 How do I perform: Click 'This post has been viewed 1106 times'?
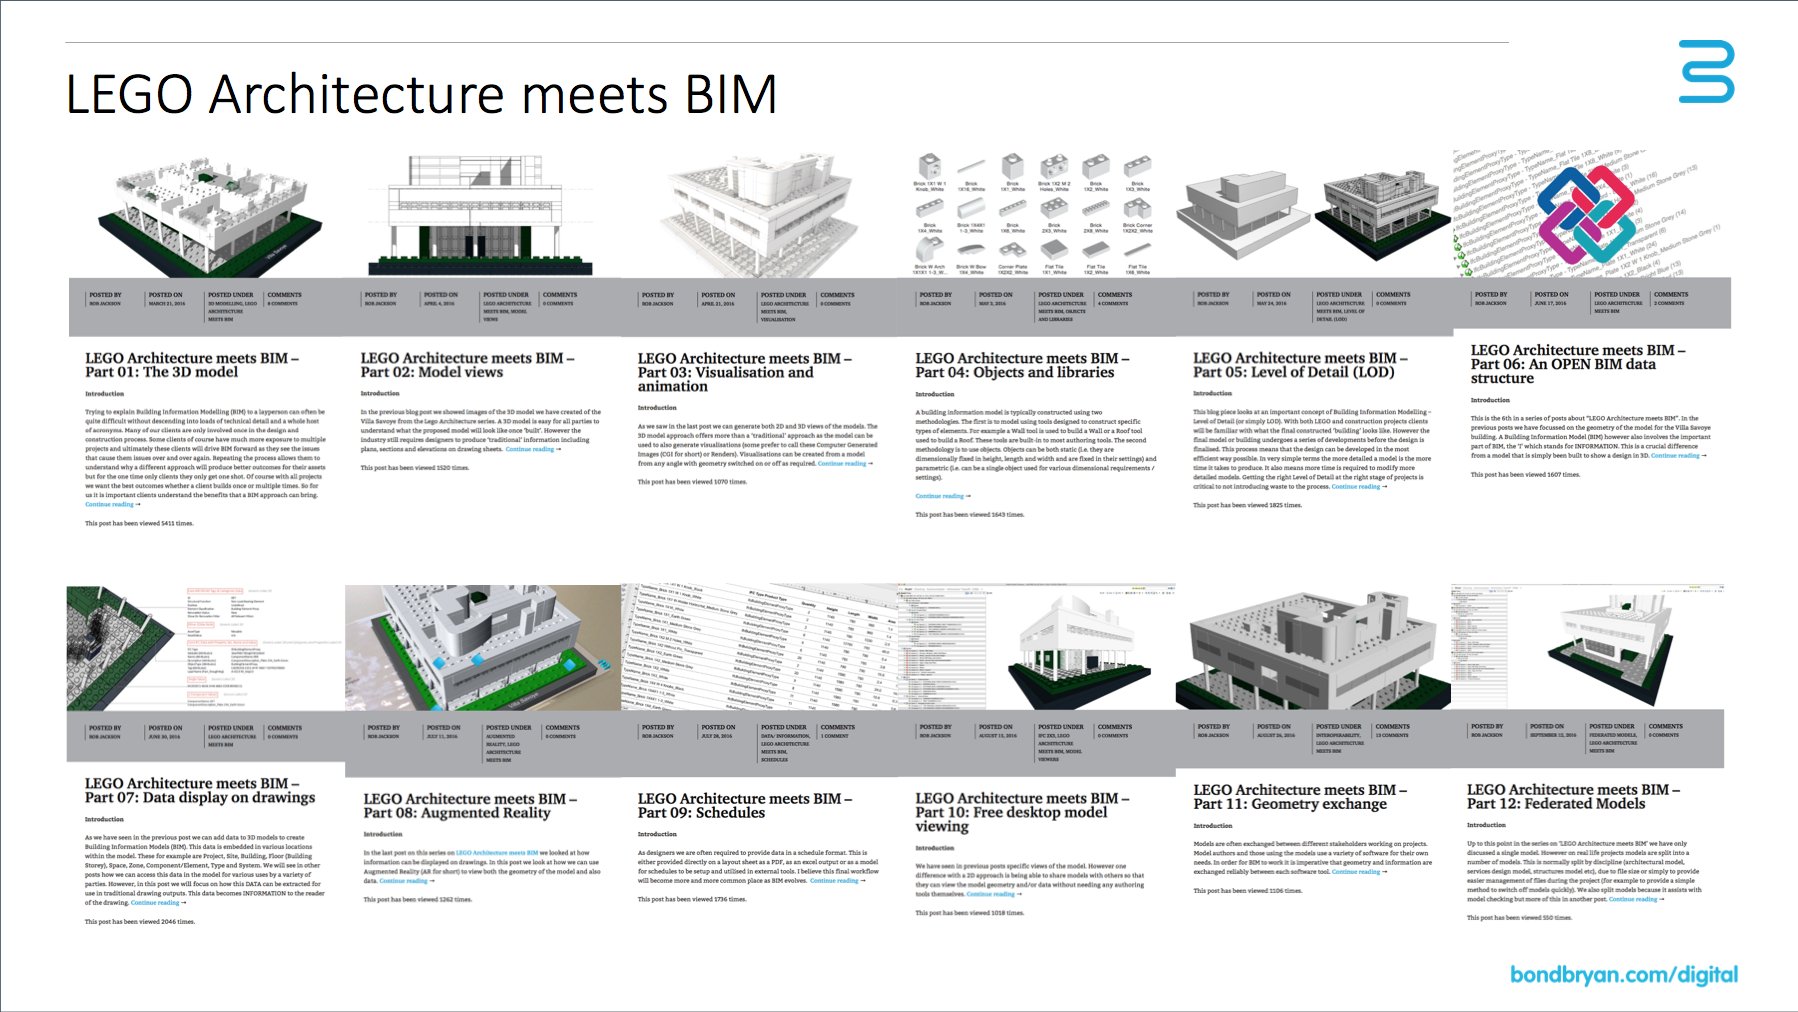(x=1248, y=891)
